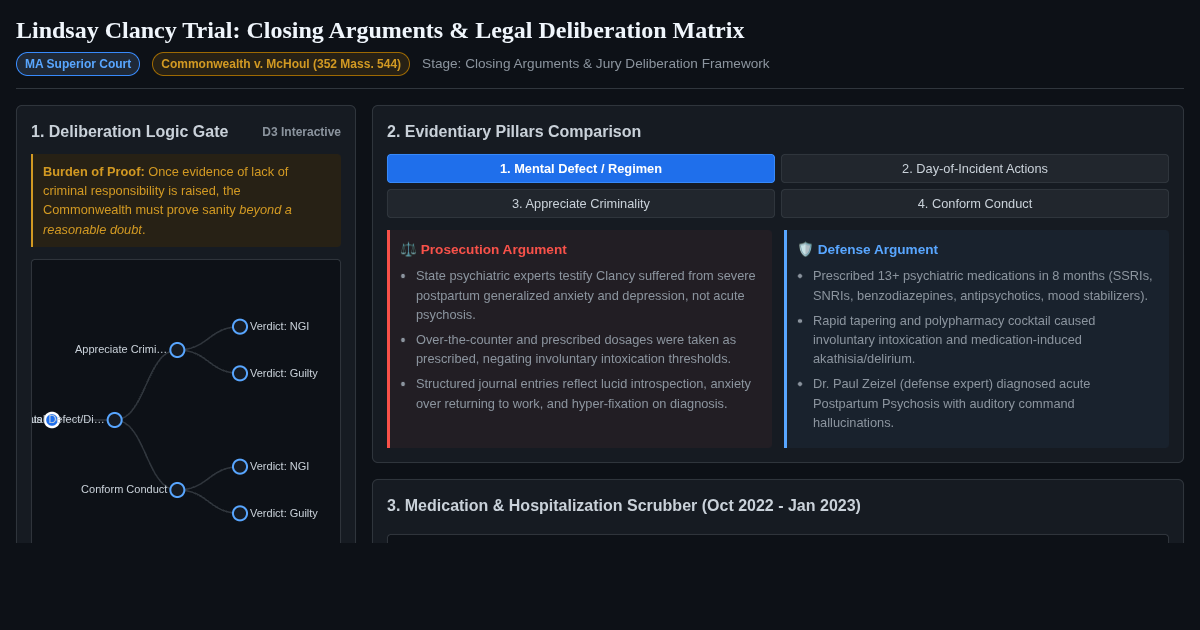The width and height of the screenshot is (1200, 630).
Task: Click the bullet about state psychiatric experts' testimony
Action: click(x=586, y=295)
